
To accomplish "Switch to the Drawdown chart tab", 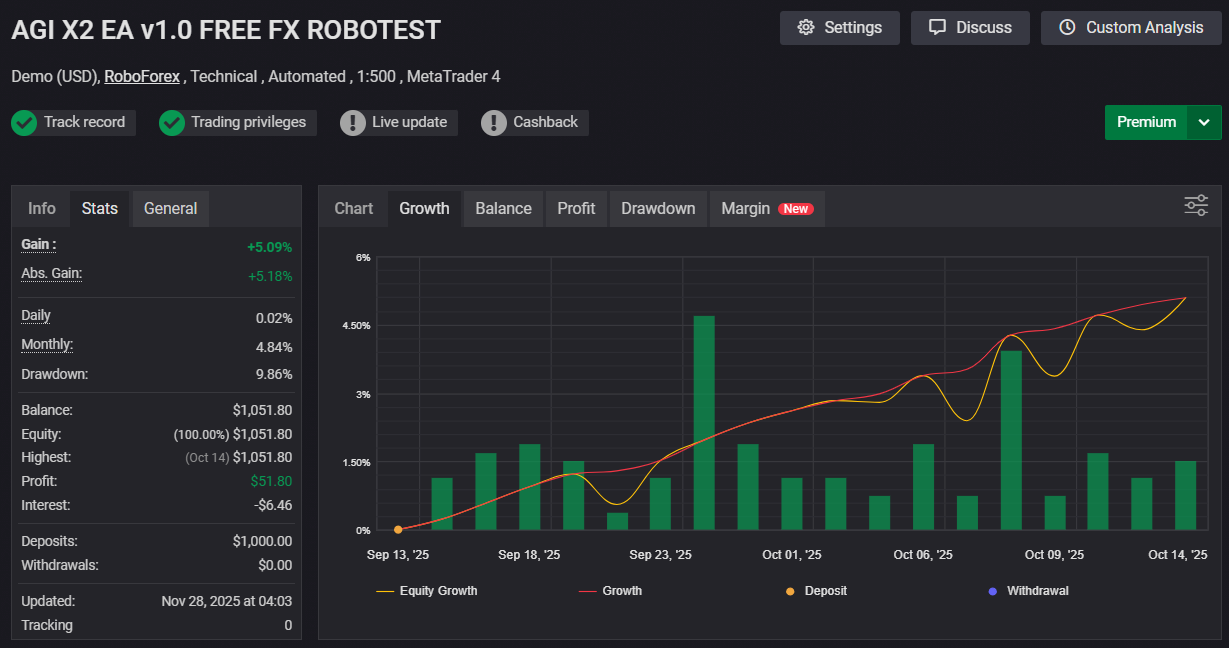I will click(658, 209).
